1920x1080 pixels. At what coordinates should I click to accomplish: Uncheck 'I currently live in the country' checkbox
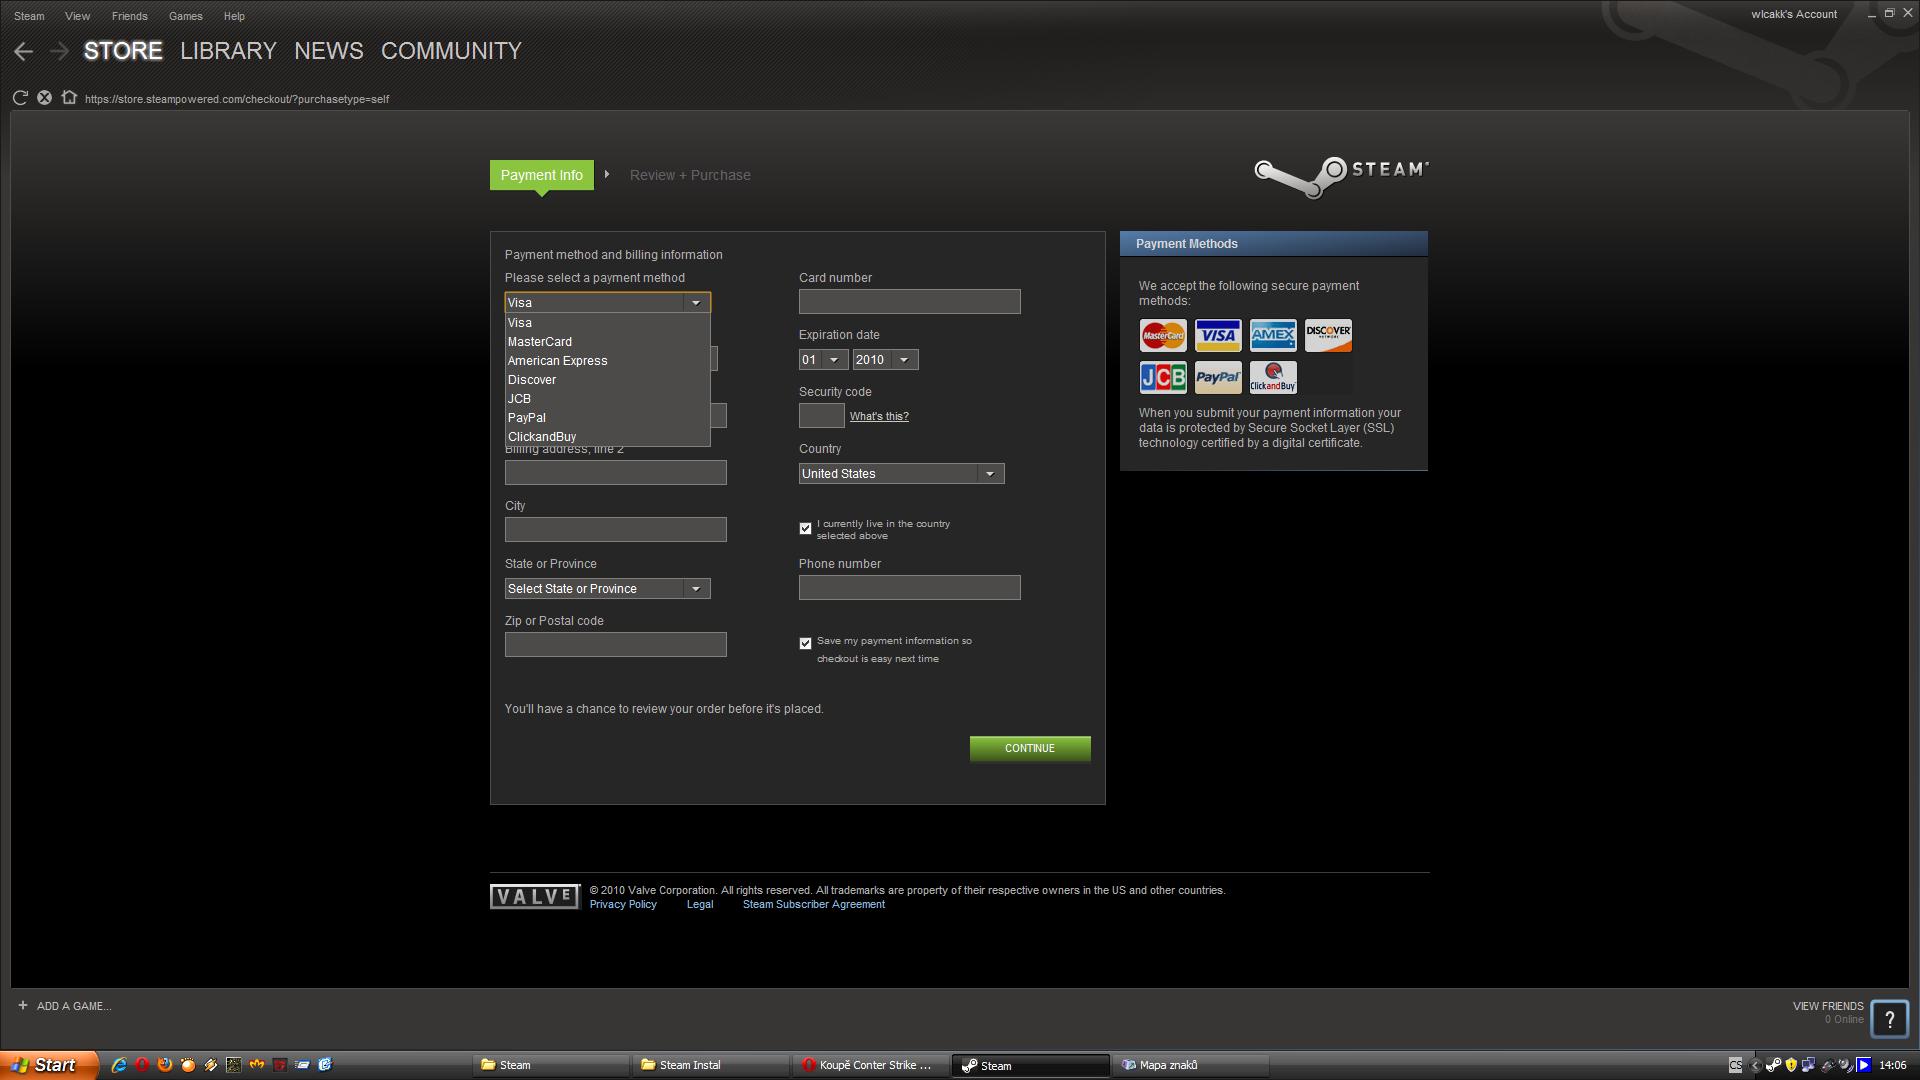[805, 529]
